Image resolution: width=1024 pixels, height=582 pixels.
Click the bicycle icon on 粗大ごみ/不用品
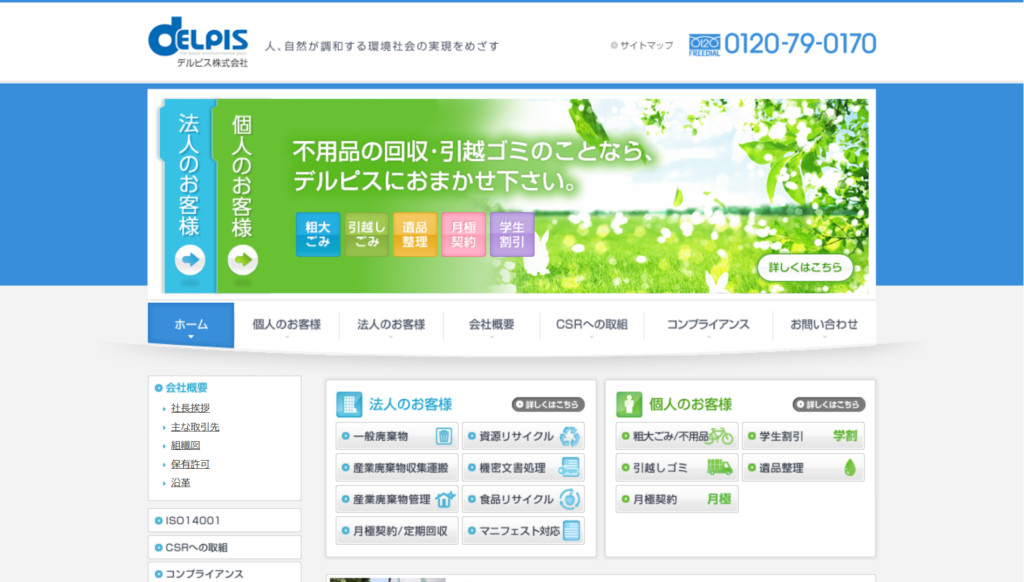721,436
